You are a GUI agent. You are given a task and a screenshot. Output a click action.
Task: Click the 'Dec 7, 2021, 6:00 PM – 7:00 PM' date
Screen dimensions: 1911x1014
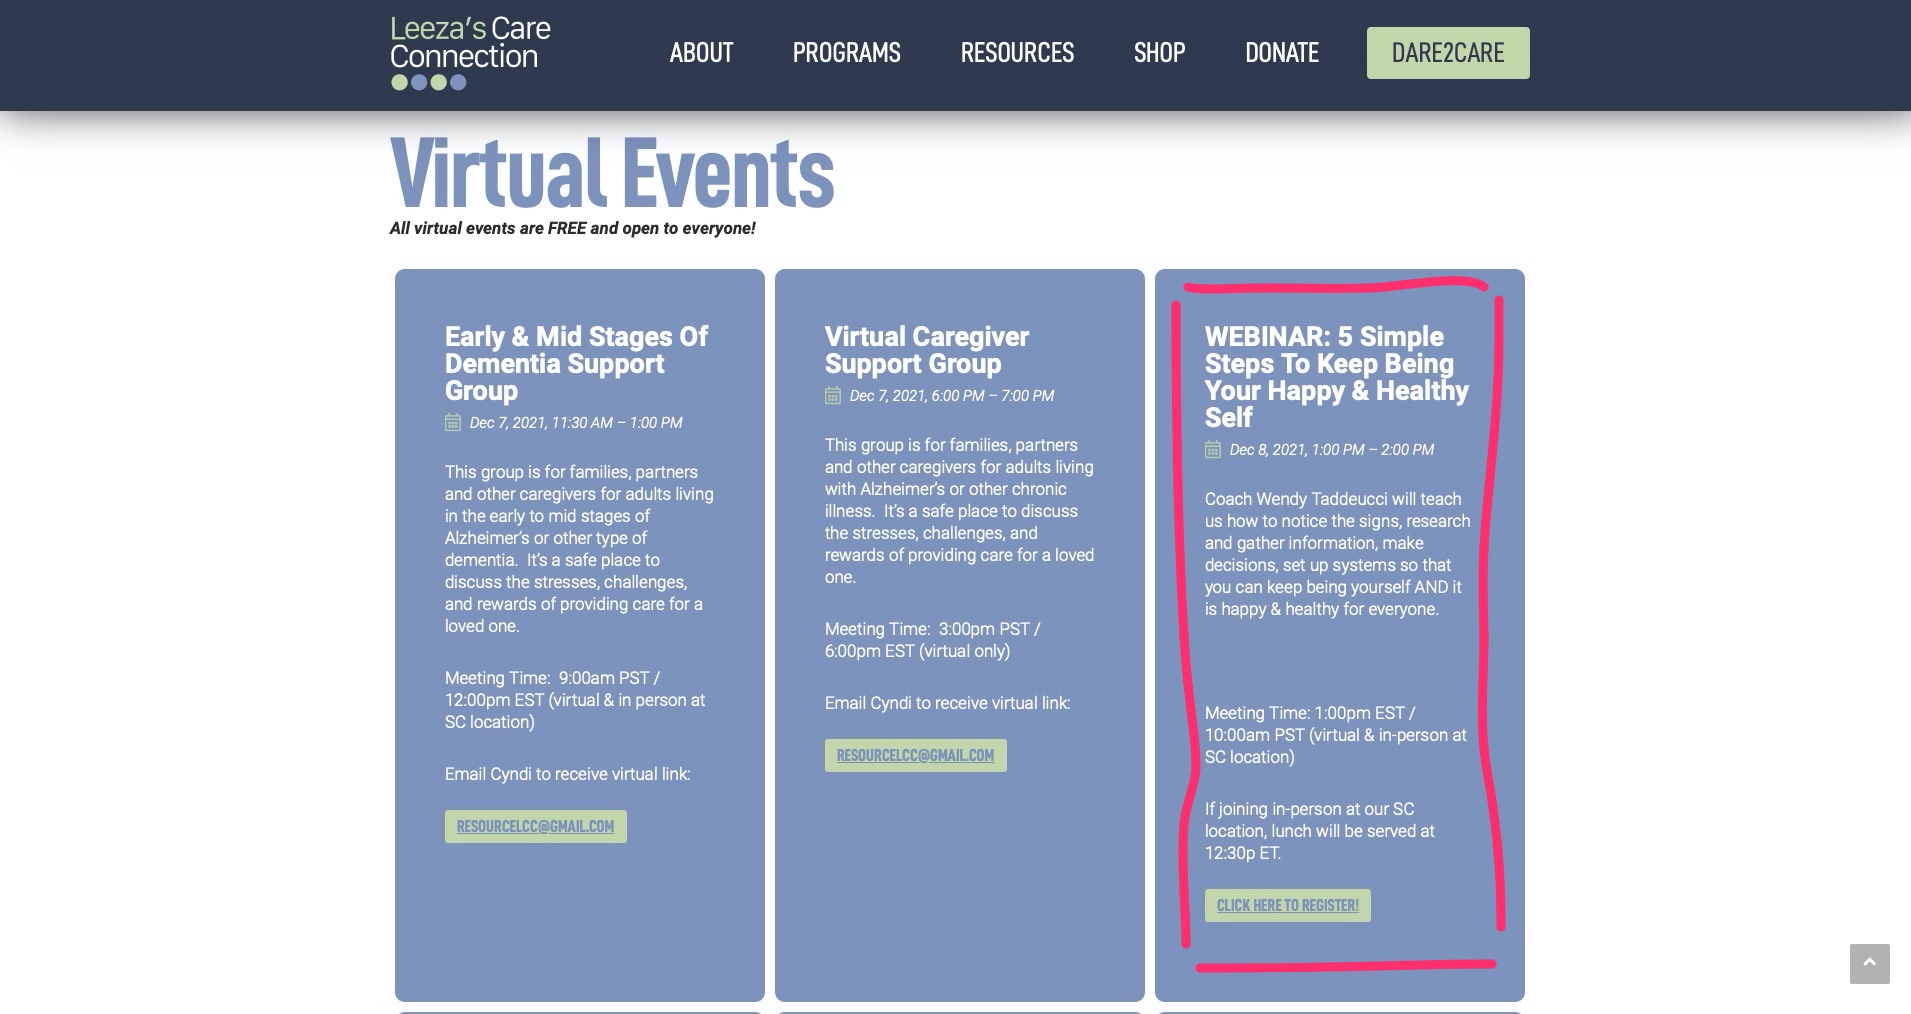tap(952, 396)
